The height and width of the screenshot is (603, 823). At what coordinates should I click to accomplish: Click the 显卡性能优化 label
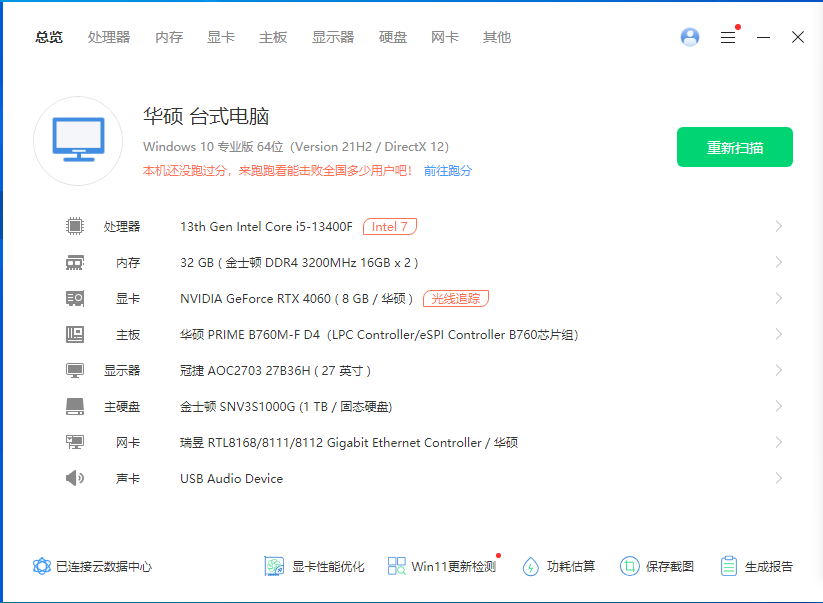pyautogui.click(x=328, y=566)
